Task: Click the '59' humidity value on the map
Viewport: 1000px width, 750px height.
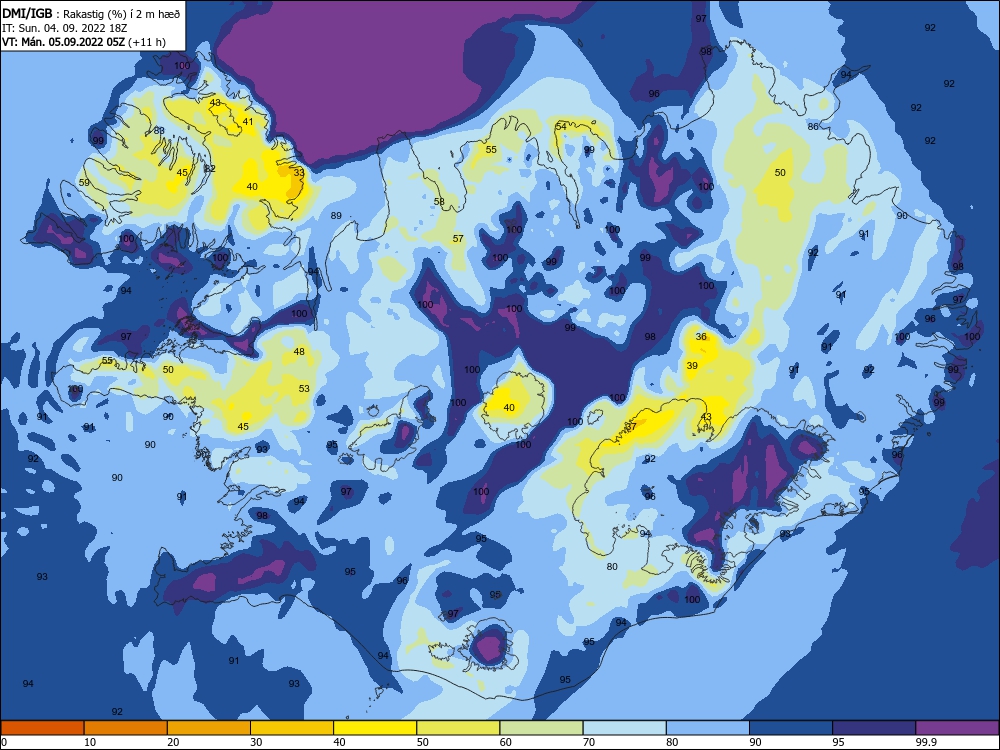Action: click(84, 183)
